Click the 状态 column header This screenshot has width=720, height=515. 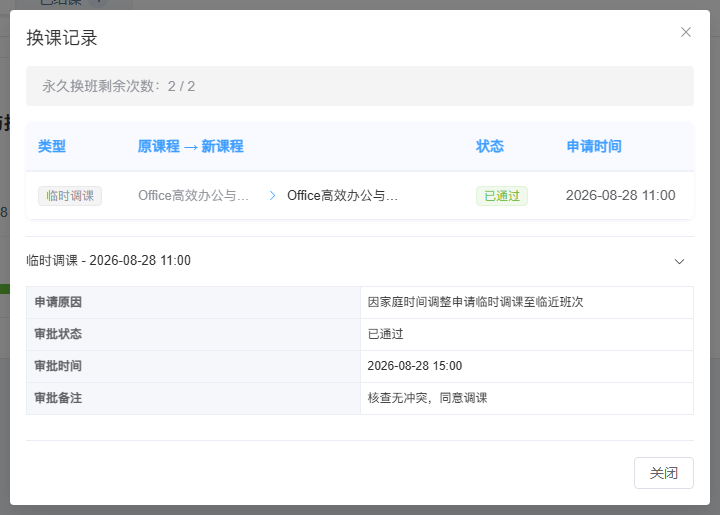pos(490,146)
